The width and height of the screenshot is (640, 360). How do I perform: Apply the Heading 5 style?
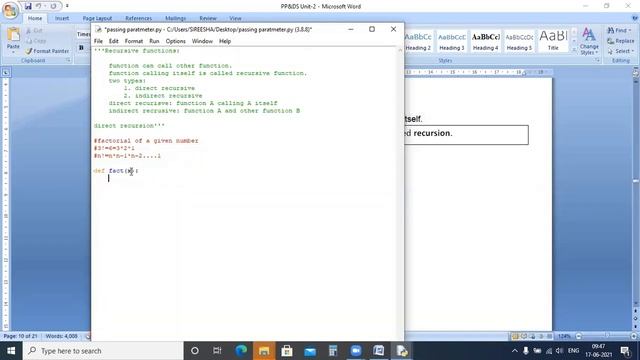(519, 41)
